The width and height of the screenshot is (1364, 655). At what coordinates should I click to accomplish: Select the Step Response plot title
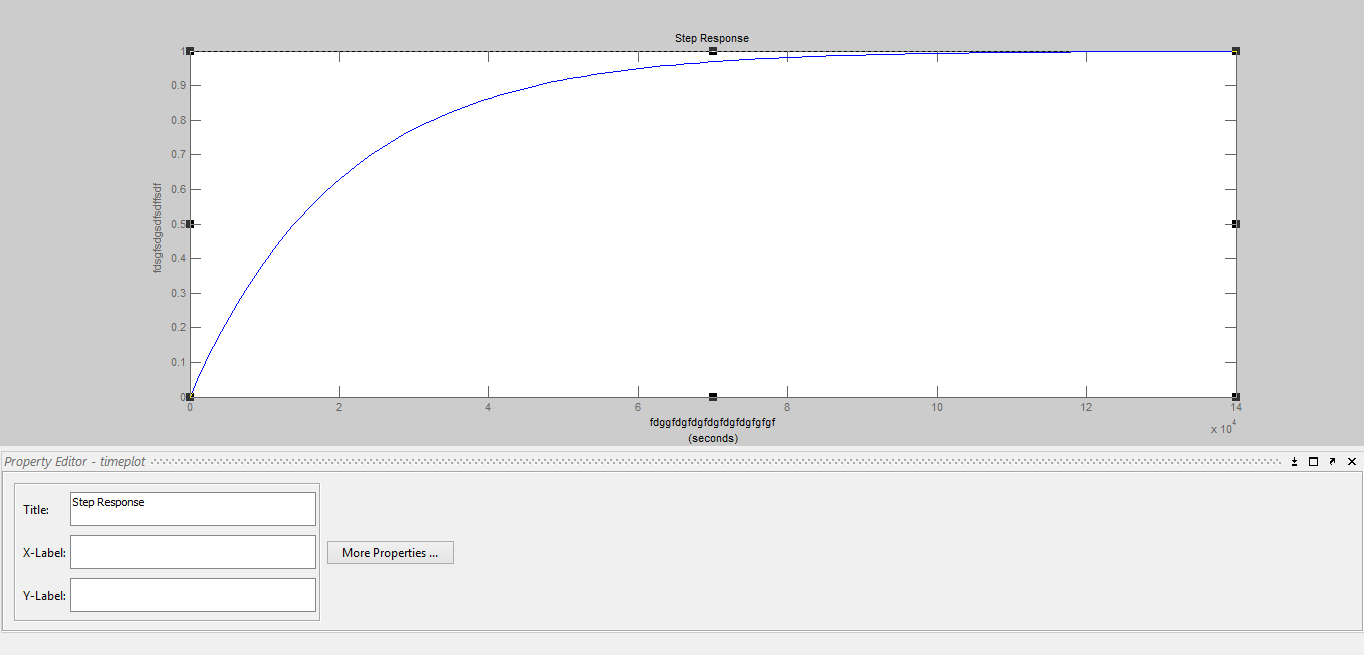pos(711,38)
